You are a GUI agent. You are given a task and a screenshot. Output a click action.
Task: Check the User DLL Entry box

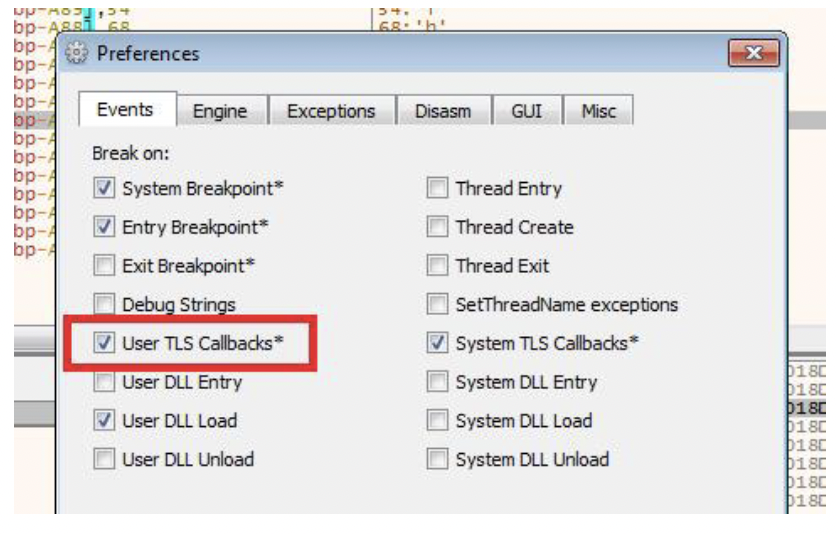pos(104,382)
